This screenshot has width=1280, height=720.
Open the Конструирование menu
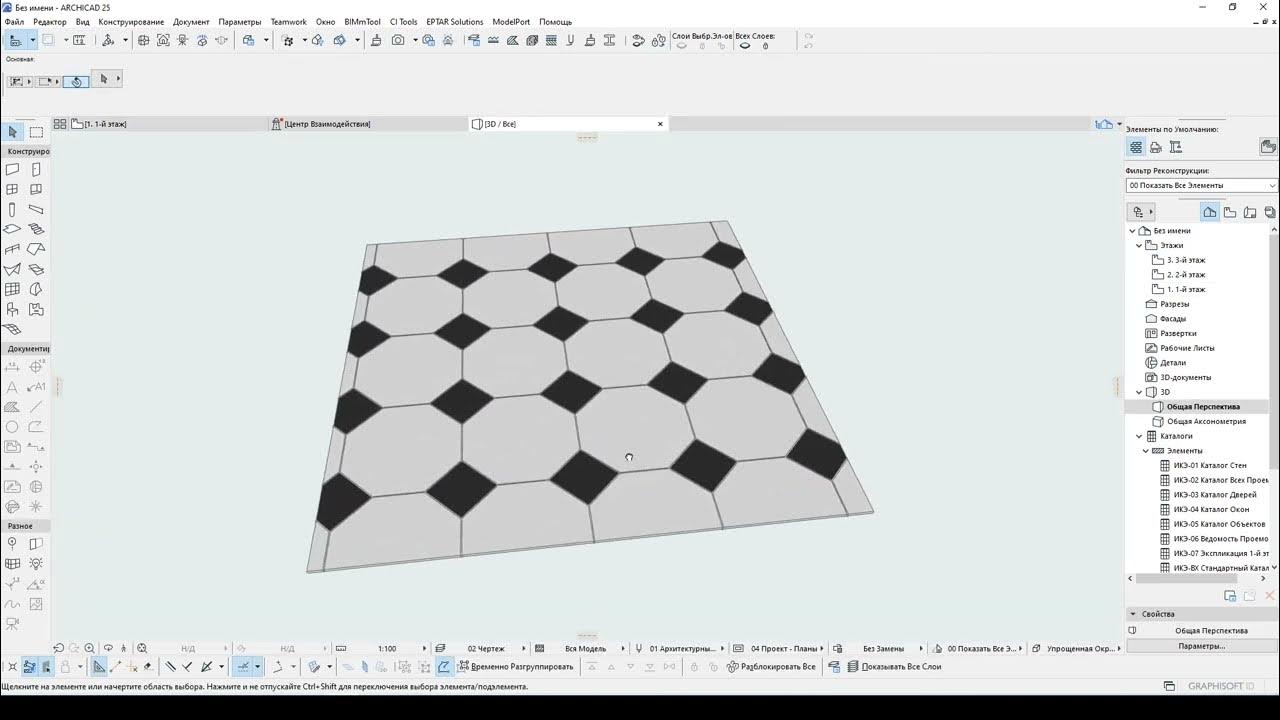coord(131,21)
